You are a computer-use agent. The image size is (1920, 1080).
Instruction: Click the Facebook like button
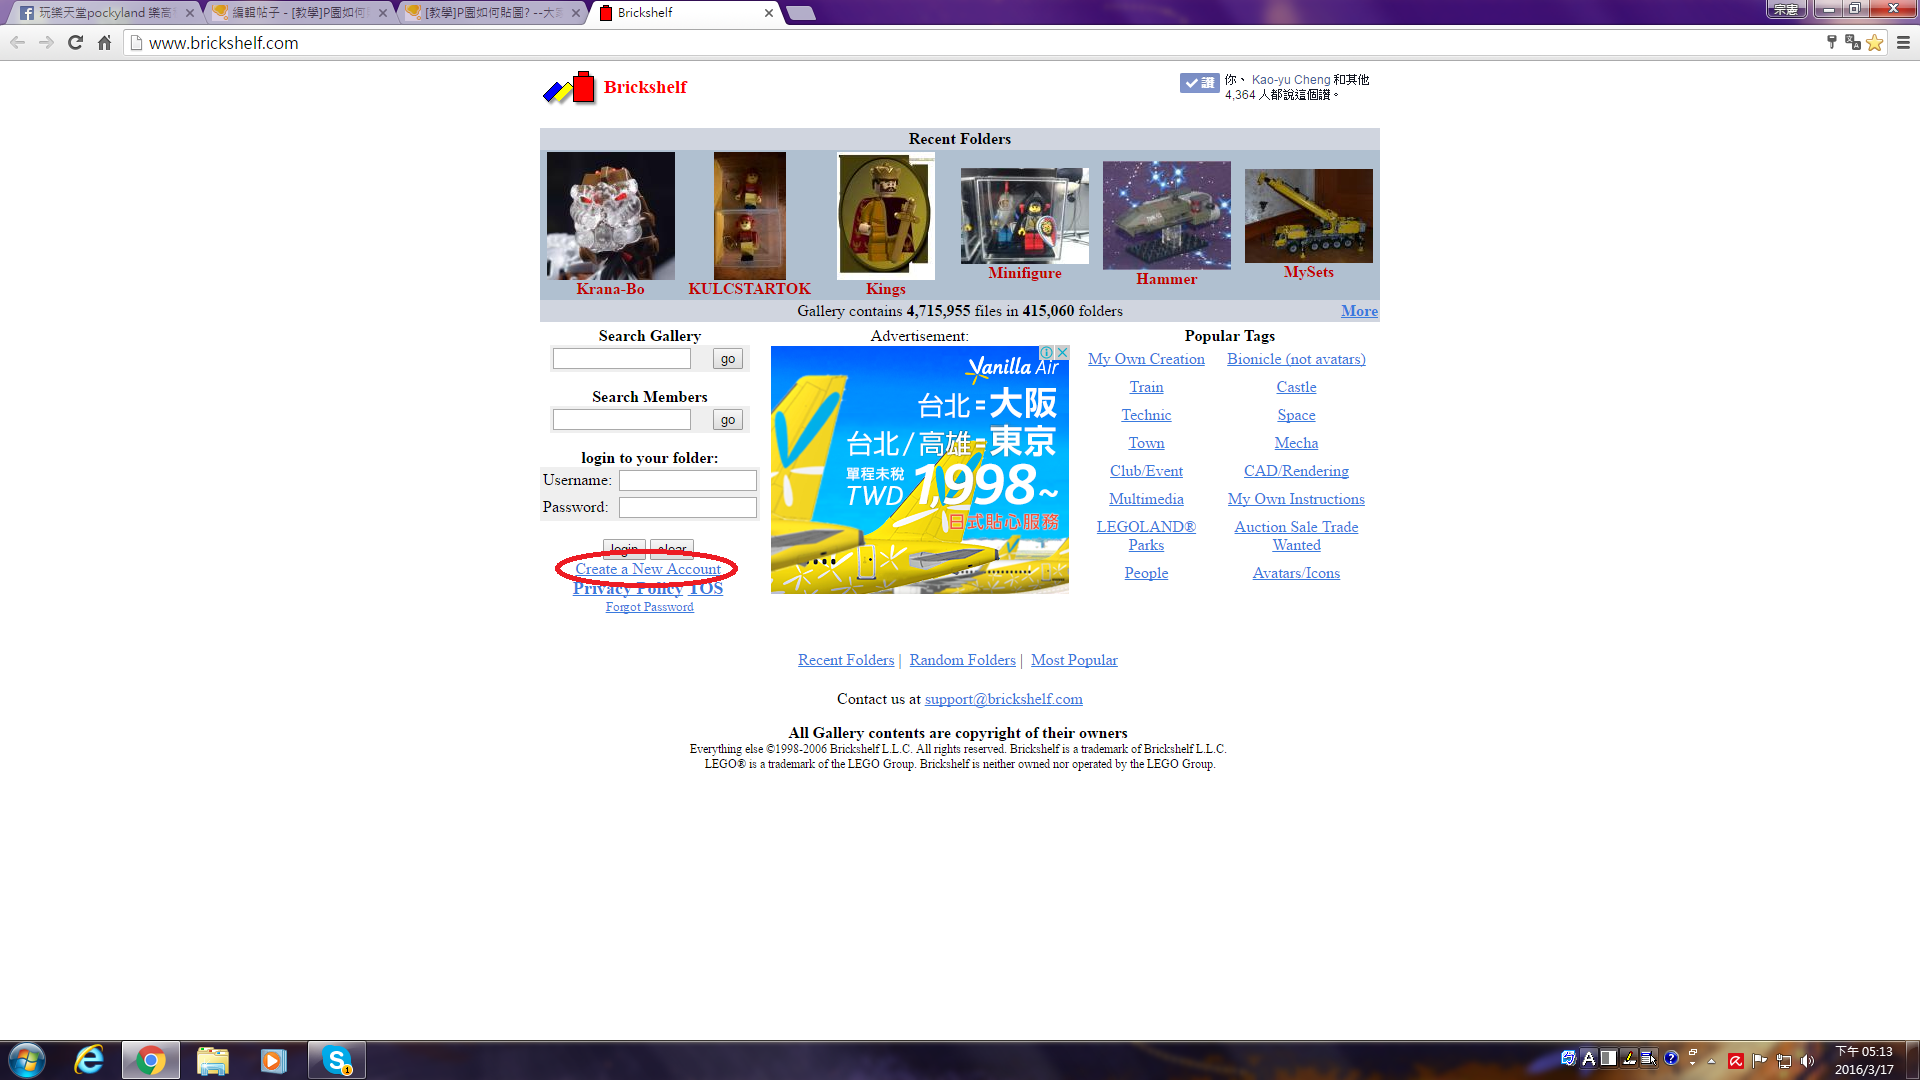[1199, 83]
